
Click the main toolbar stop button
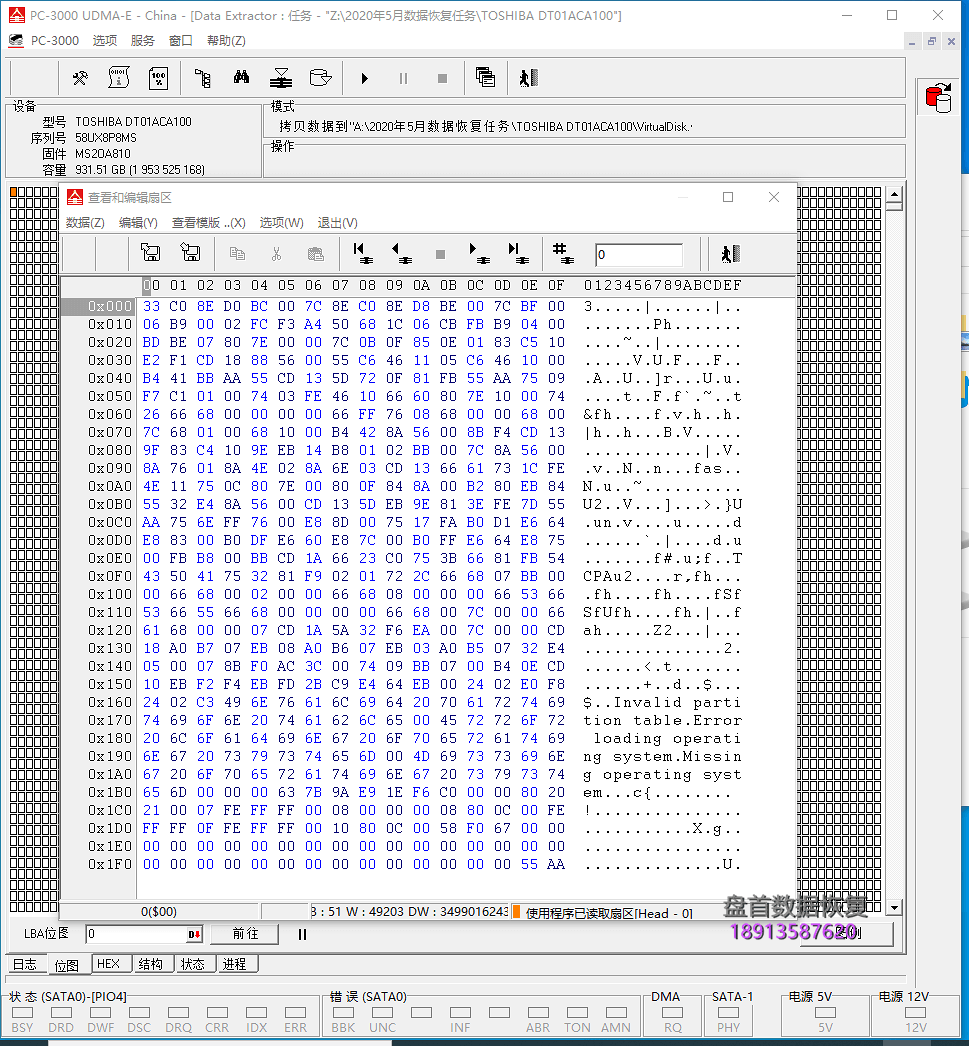(x=441, y=79)
